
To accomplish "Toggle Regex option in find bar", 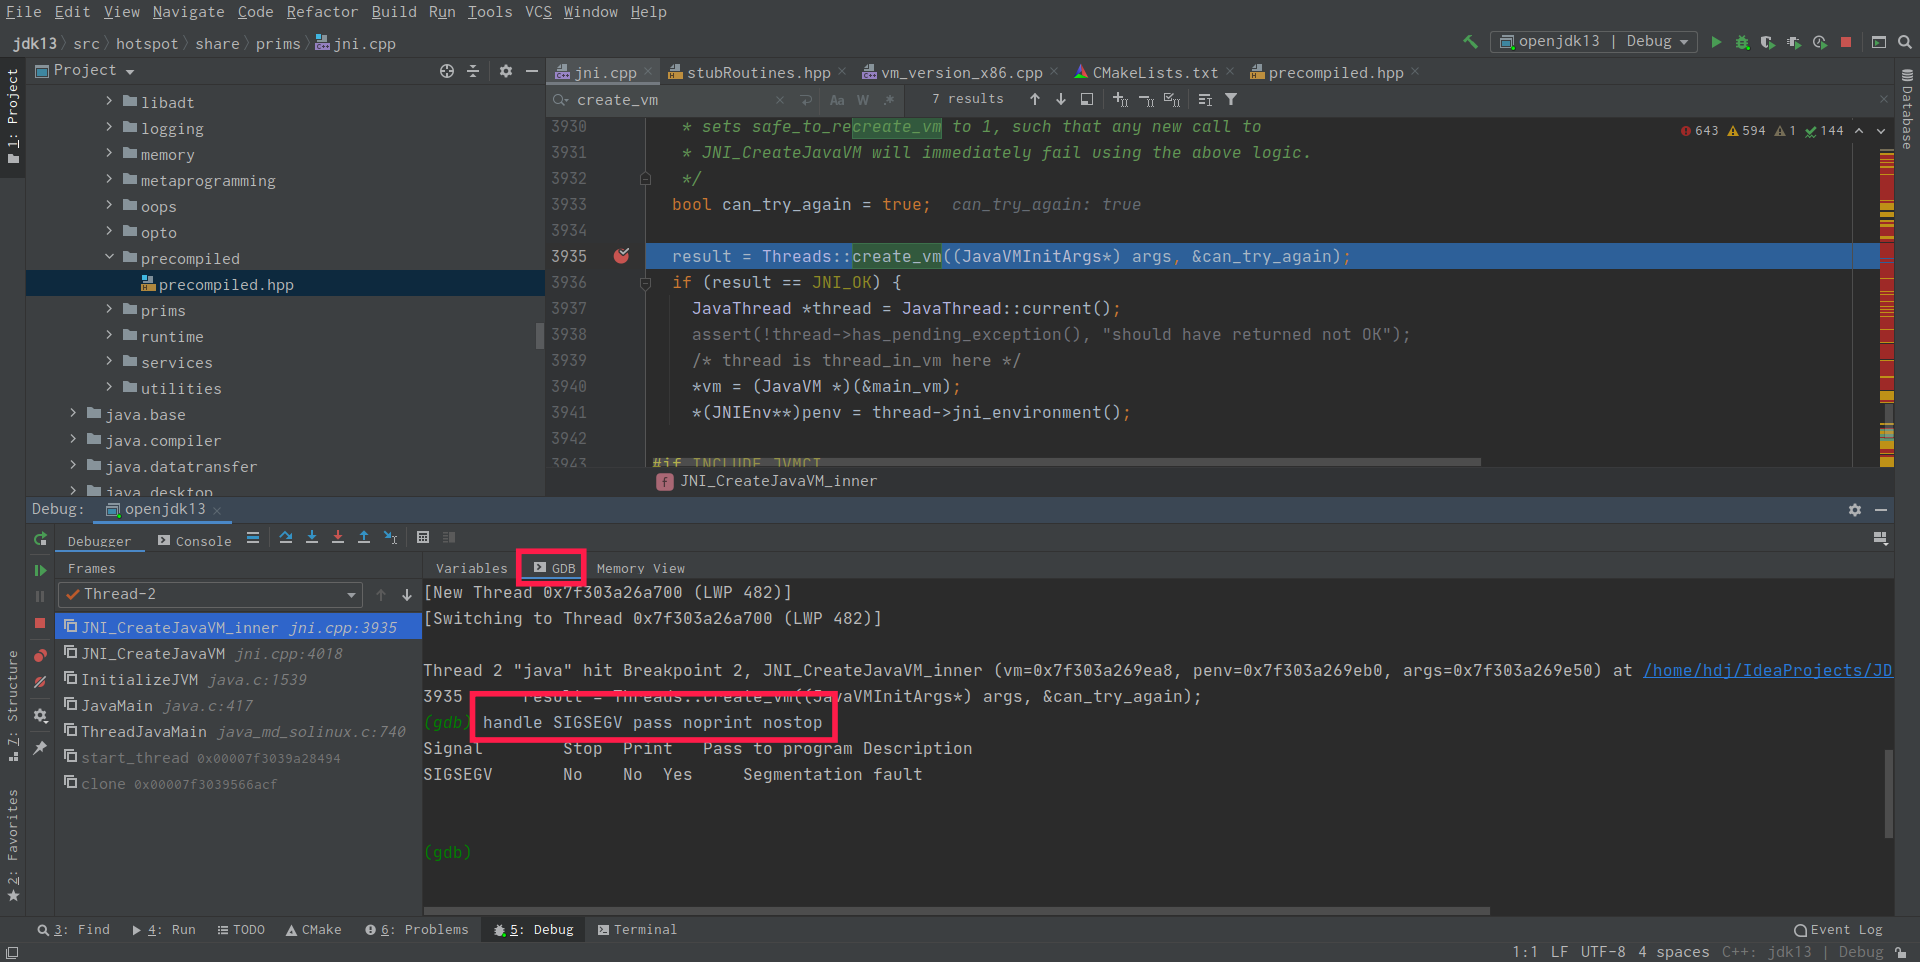I will click(889, 100).
